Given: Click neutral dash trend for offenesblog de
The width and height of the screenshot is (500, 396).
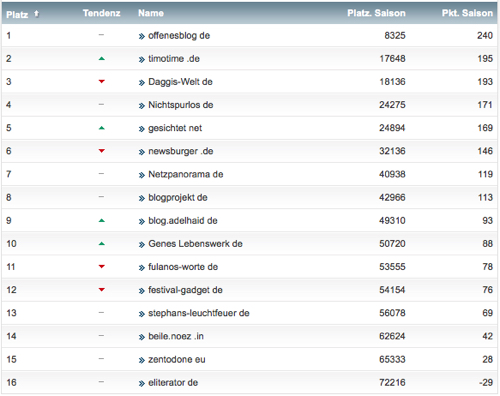Looking at the screenshot, I should pyautogui.click(x=101, y=35).
